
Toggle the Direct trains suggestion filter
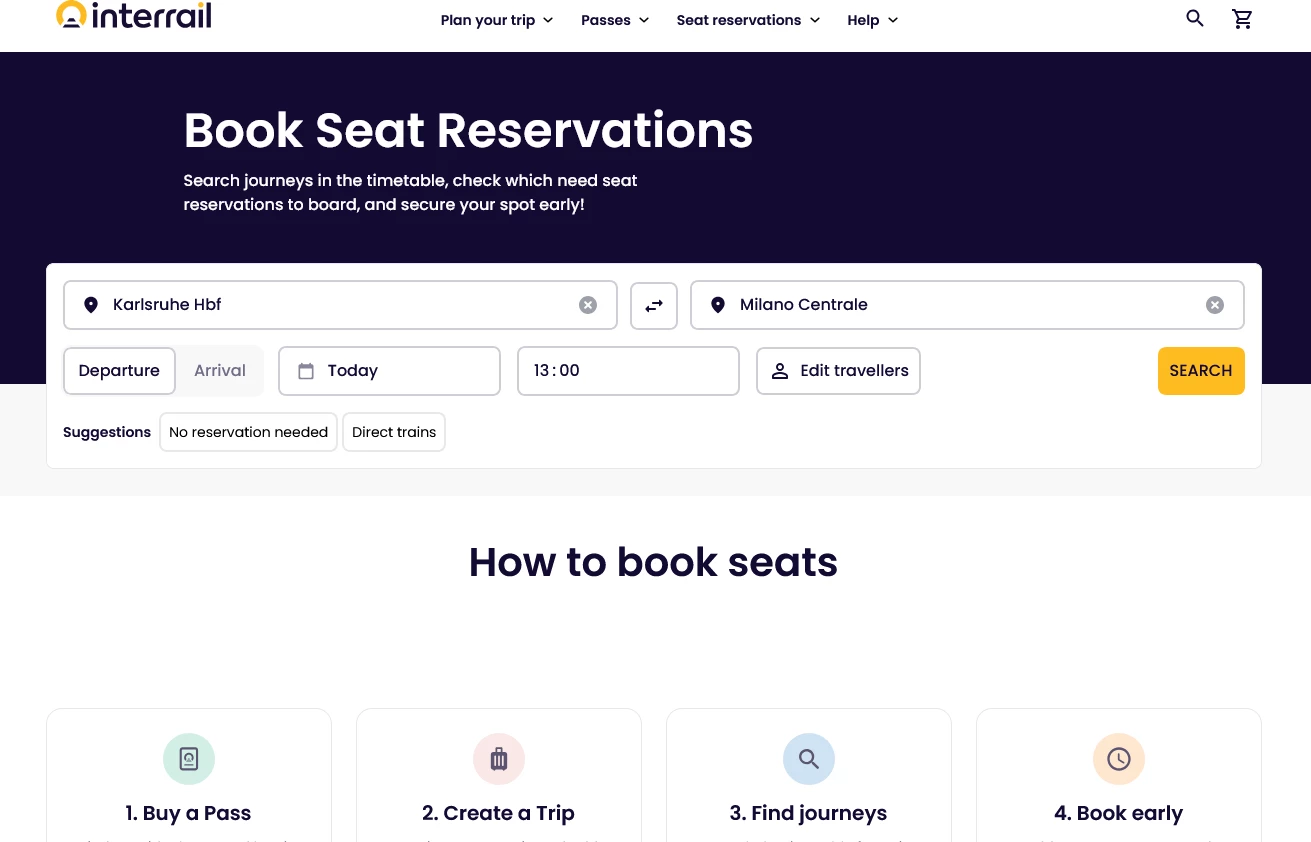point(394,432)
